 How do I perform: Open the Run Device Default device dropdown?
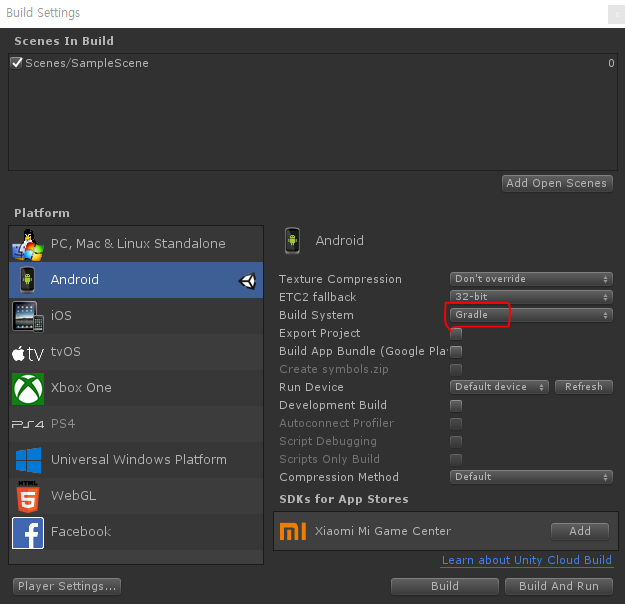(x=499, y=387)
